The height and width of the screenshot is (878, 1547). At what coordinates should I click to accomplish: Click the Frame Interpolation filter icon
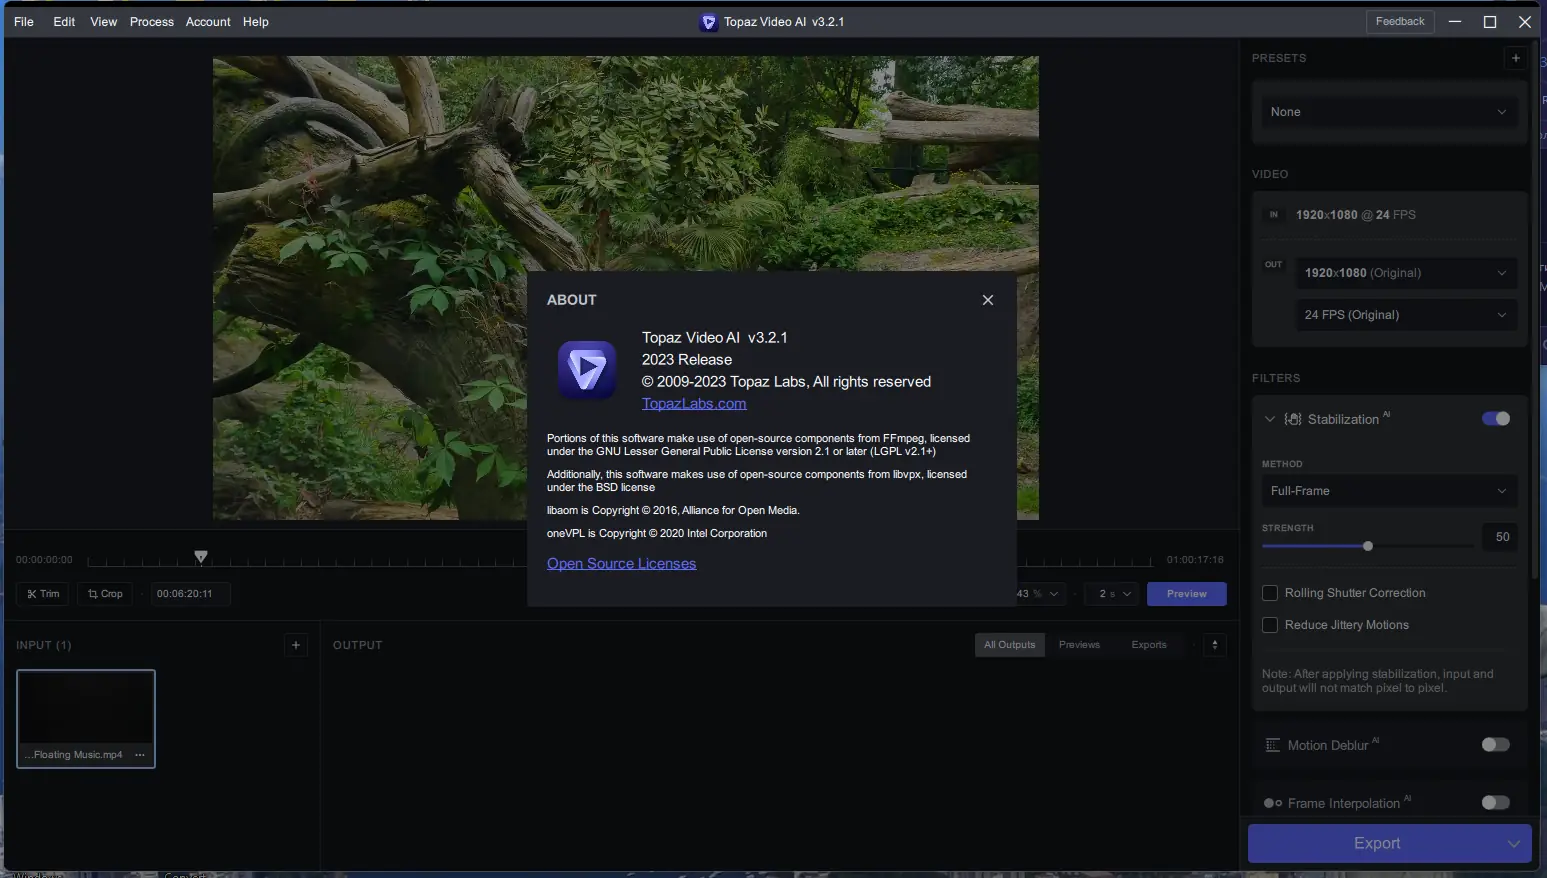coord(1273,803)
